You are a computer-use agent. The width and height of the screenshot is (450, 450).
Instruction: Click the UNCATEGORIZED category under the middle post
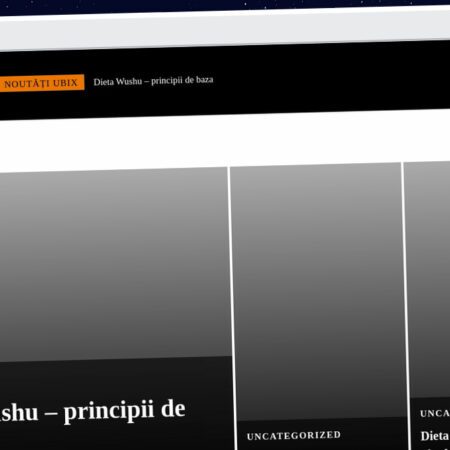(294, 436)
